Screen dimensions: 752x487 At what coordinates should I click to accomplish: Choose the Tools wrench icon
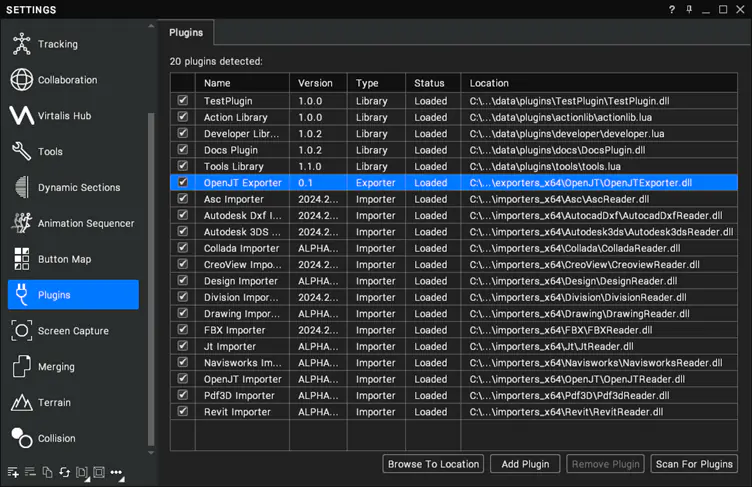(x=22, y=151)
